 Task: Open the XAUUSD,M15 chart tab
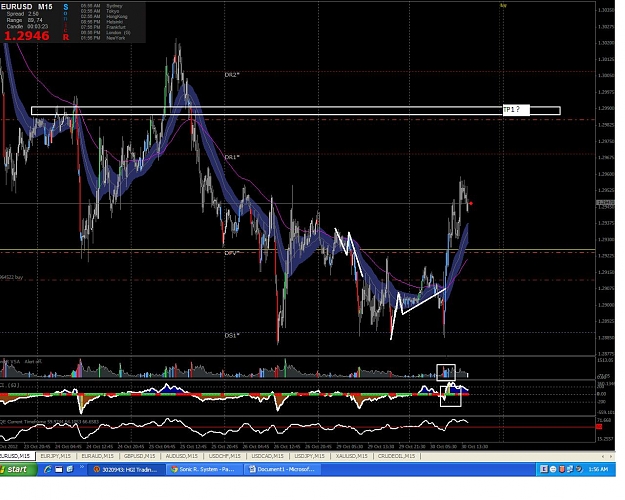click(351, 456)
